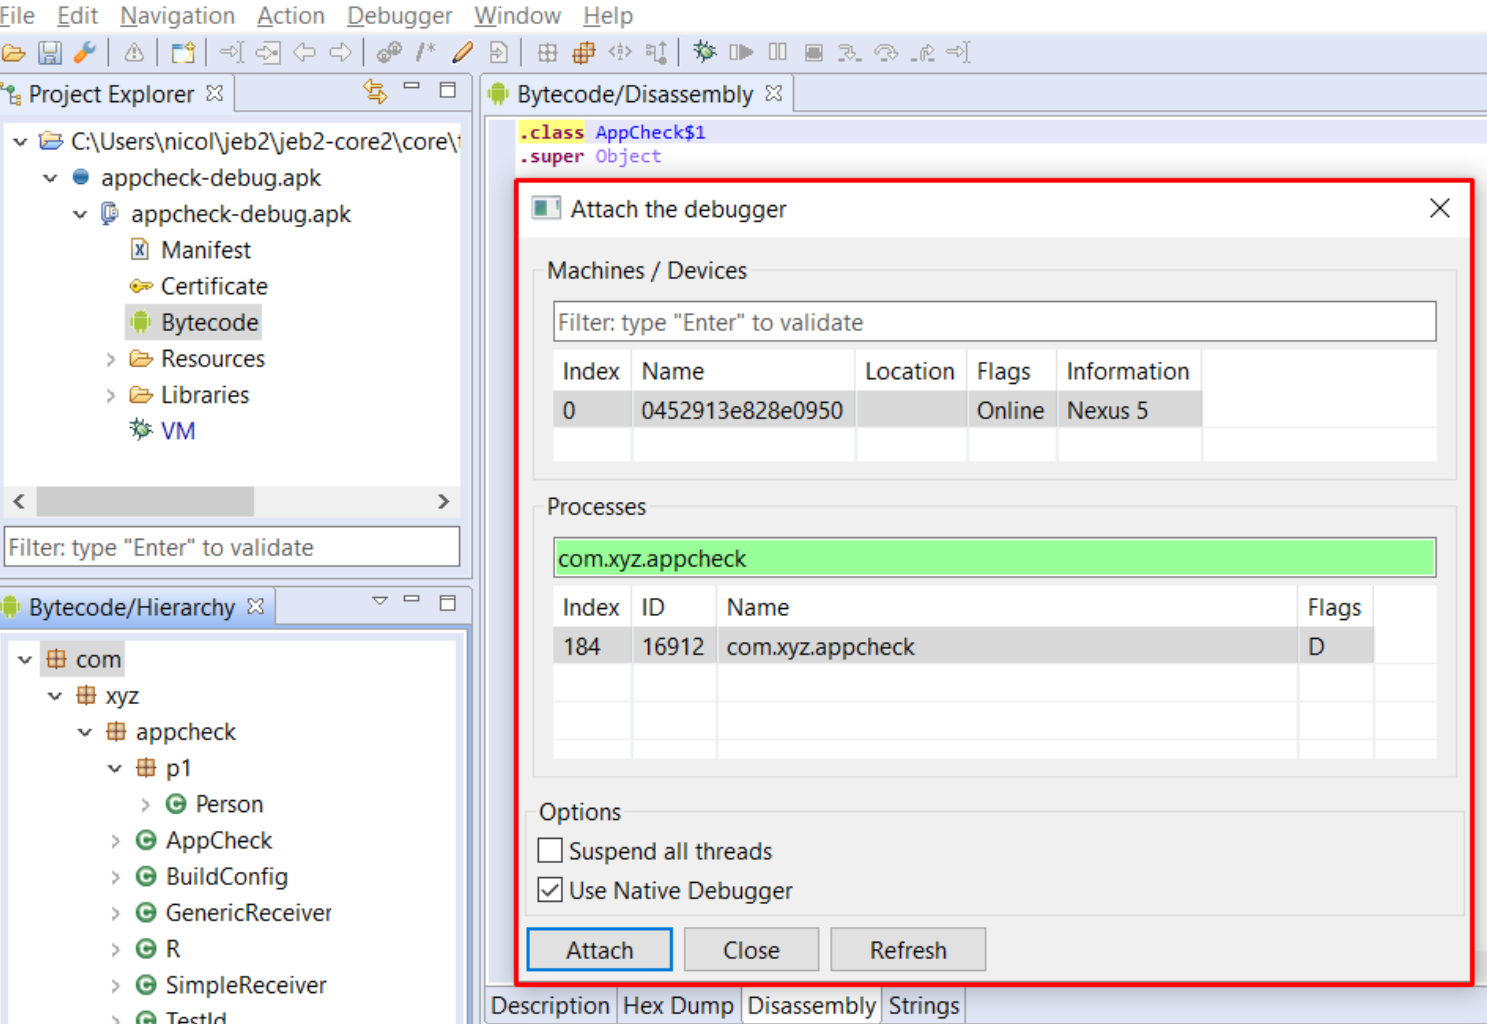Click the Machines / Devices filter field
1487x1024 pixels.
[x=994, y=322]
